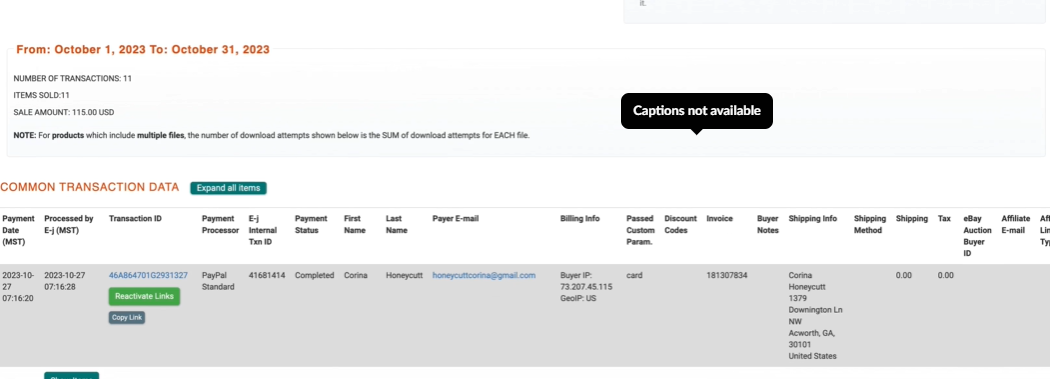This screenshot has height=379, width=1050.
Task: Select the Completed payment status cell
Action: coord(314,275)
